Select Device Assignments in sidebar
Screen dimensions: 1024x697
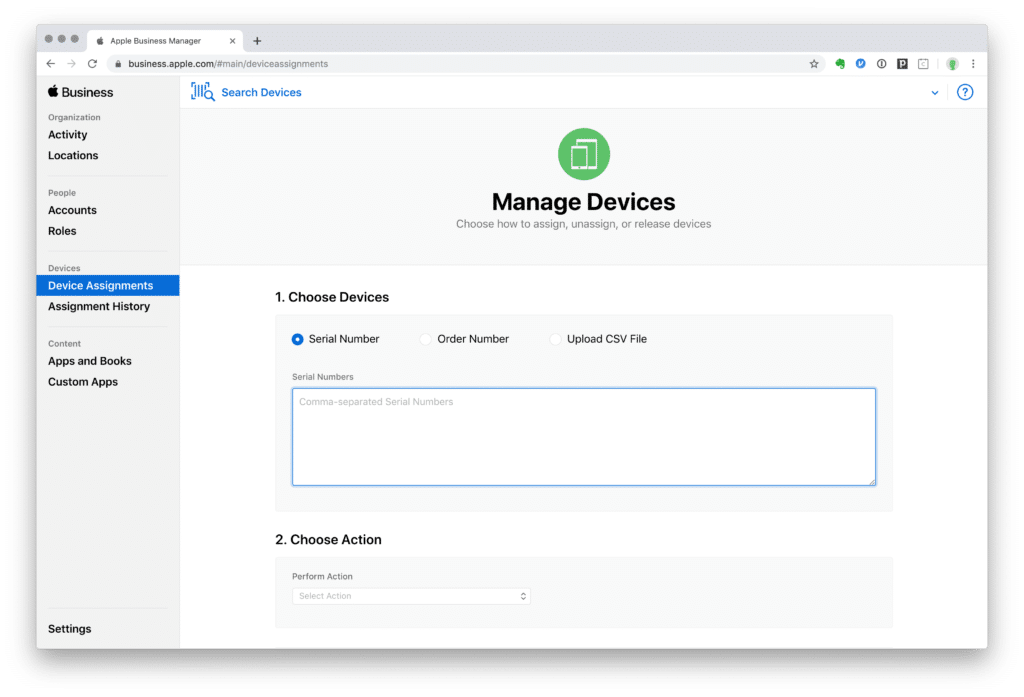pos(108,285)
